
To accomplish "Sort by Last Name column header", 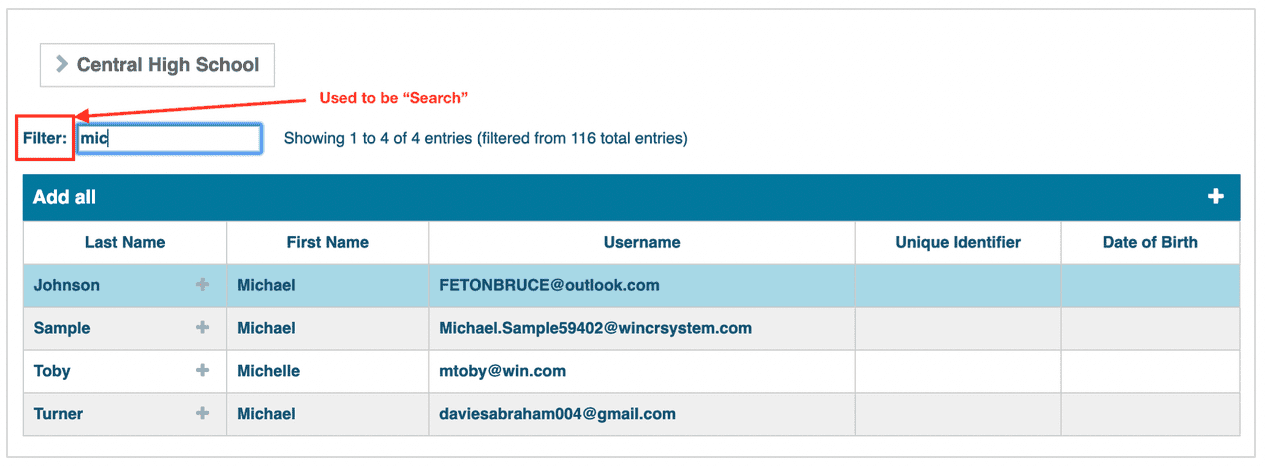I will pos(125,242).
